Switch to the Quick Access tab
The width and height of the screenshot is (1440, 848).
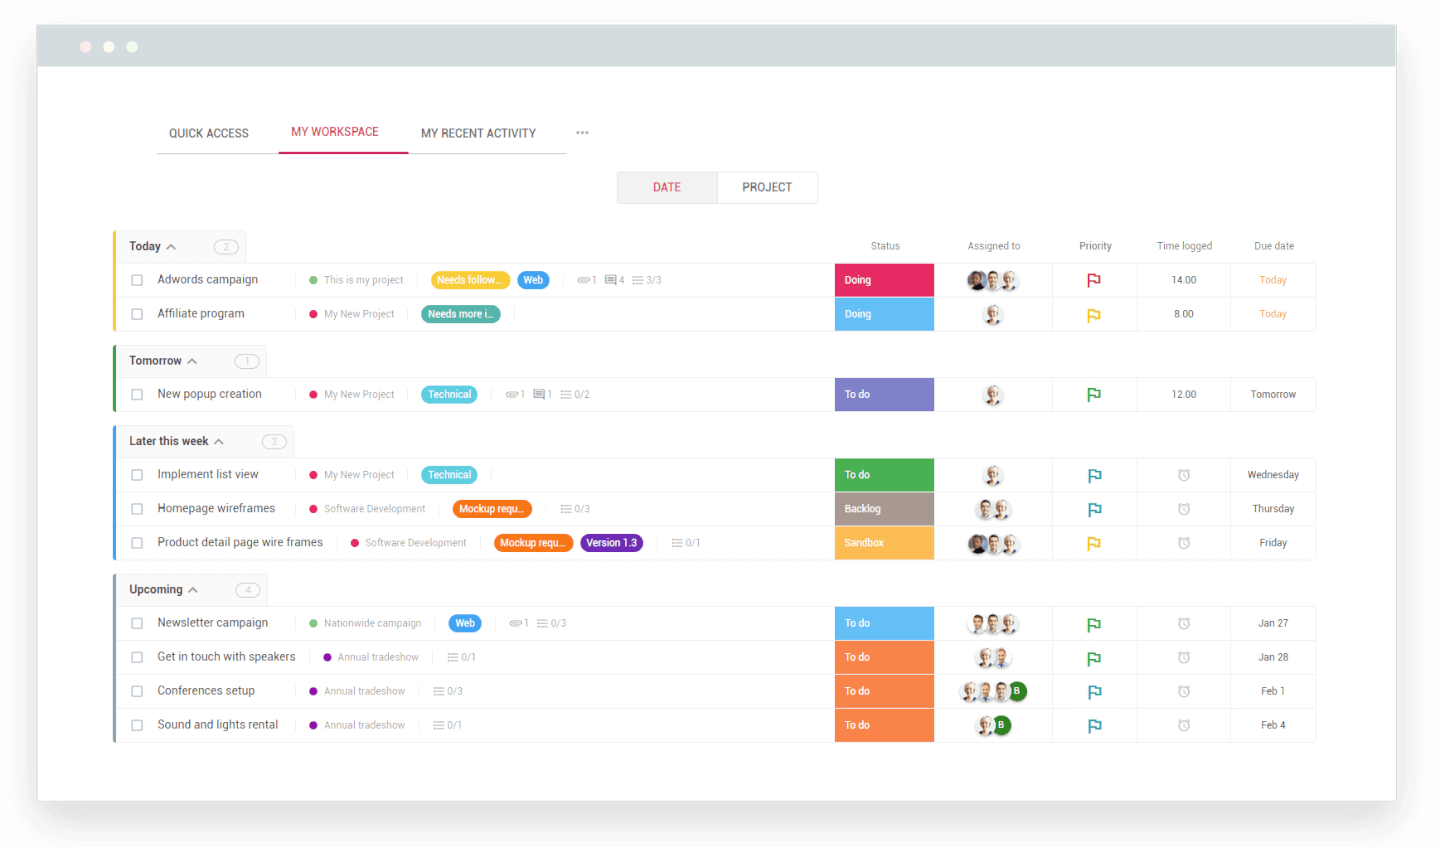[x=209, y=133]
